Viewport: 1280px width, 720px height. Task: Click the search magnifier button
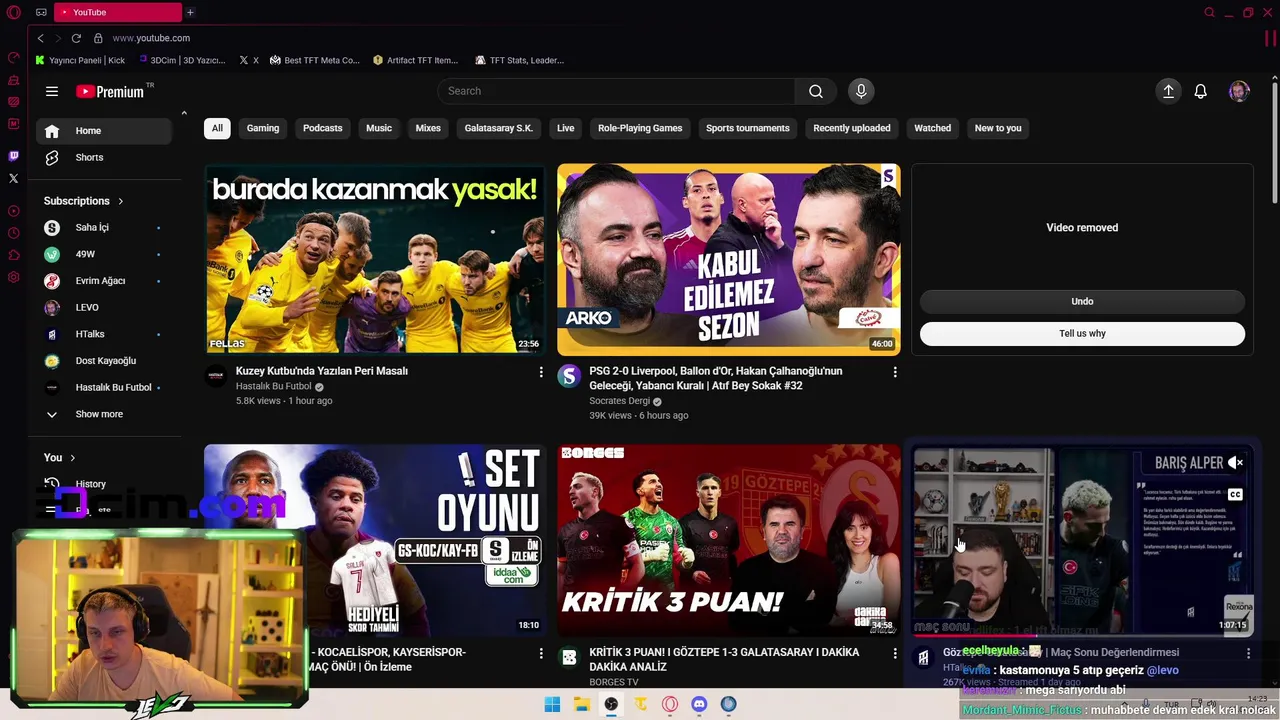(x=816, y=91)
